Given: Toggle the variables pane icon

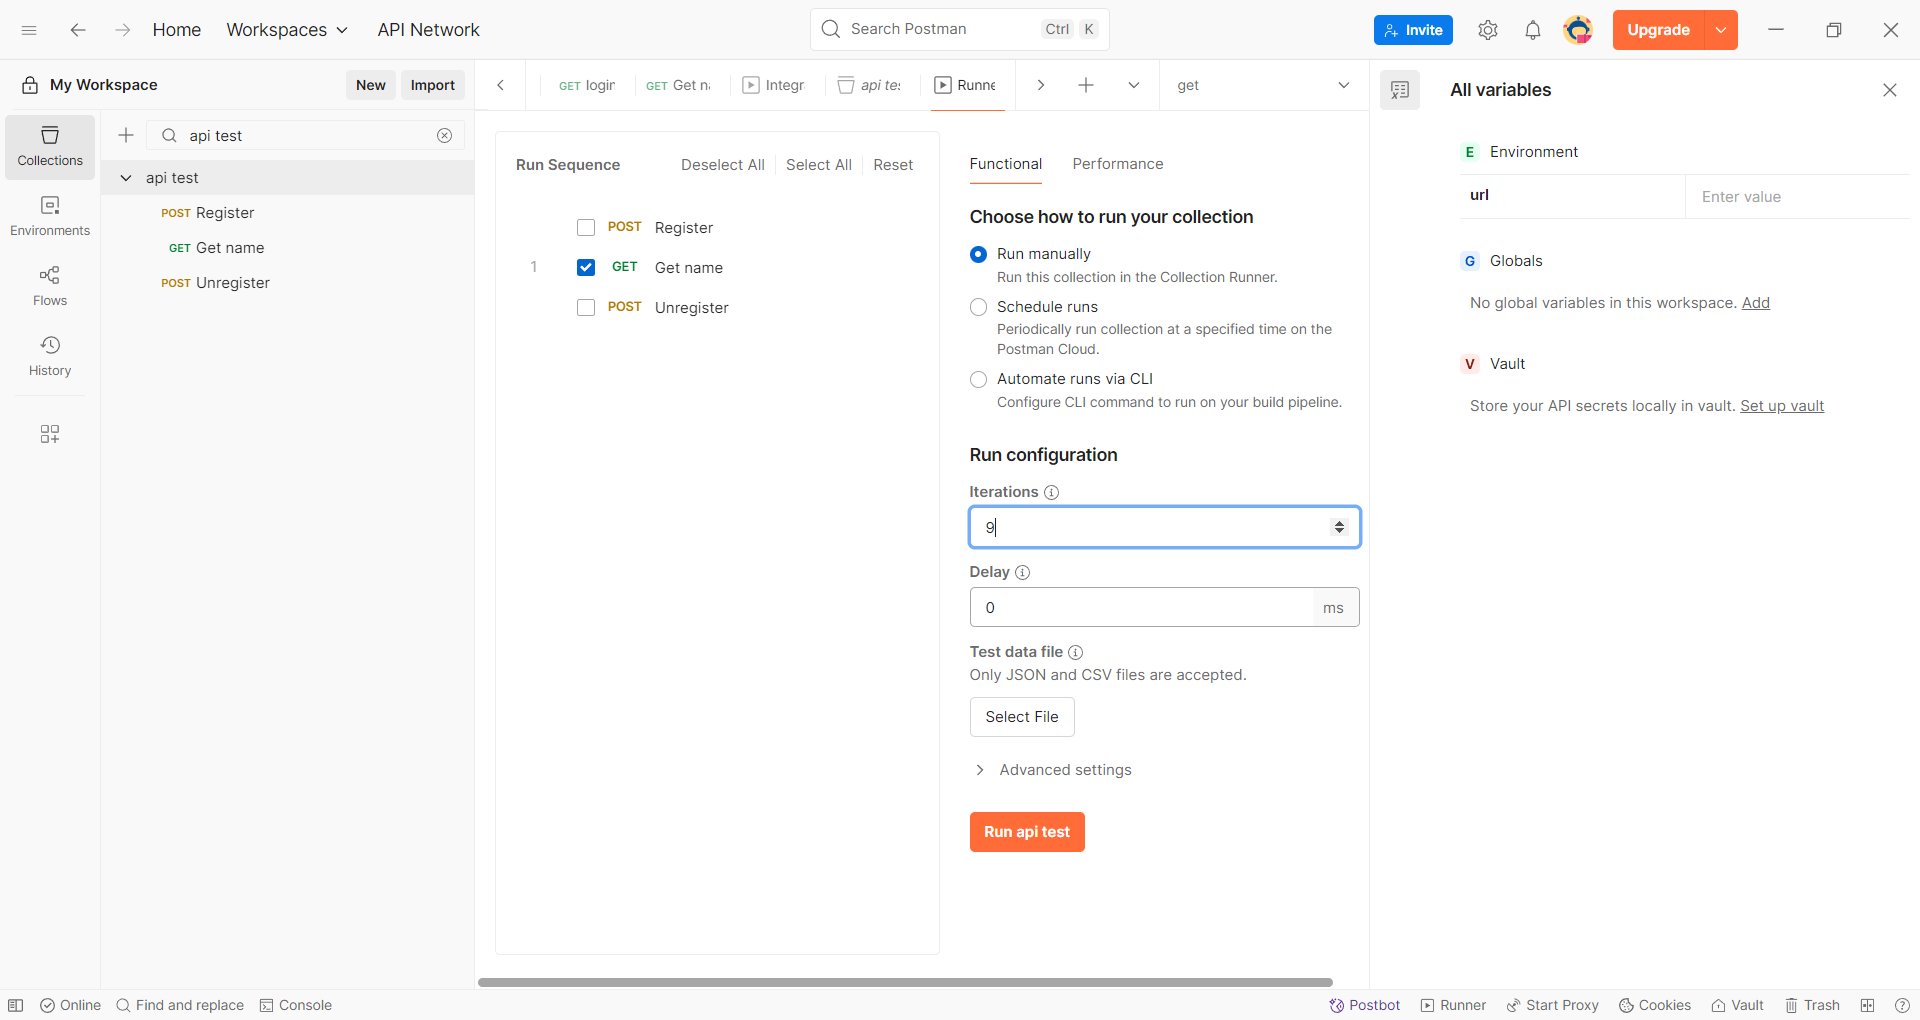Looking at the screenshot, I should 1400,90.
